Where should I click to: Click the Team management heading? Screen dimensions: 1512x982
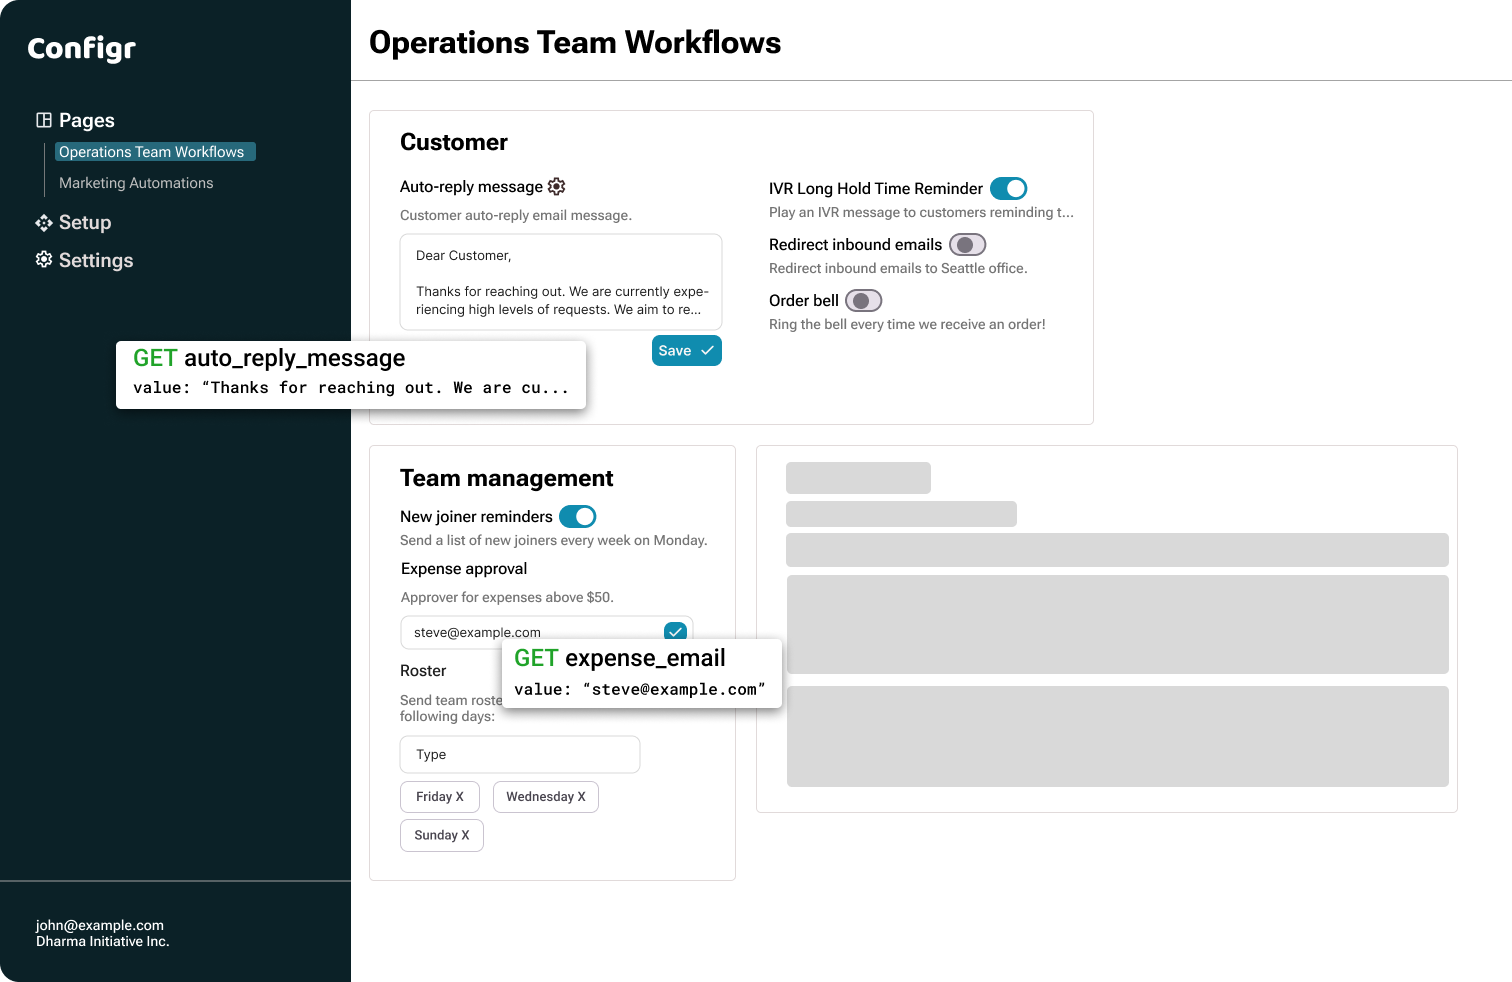pos(507,478)
